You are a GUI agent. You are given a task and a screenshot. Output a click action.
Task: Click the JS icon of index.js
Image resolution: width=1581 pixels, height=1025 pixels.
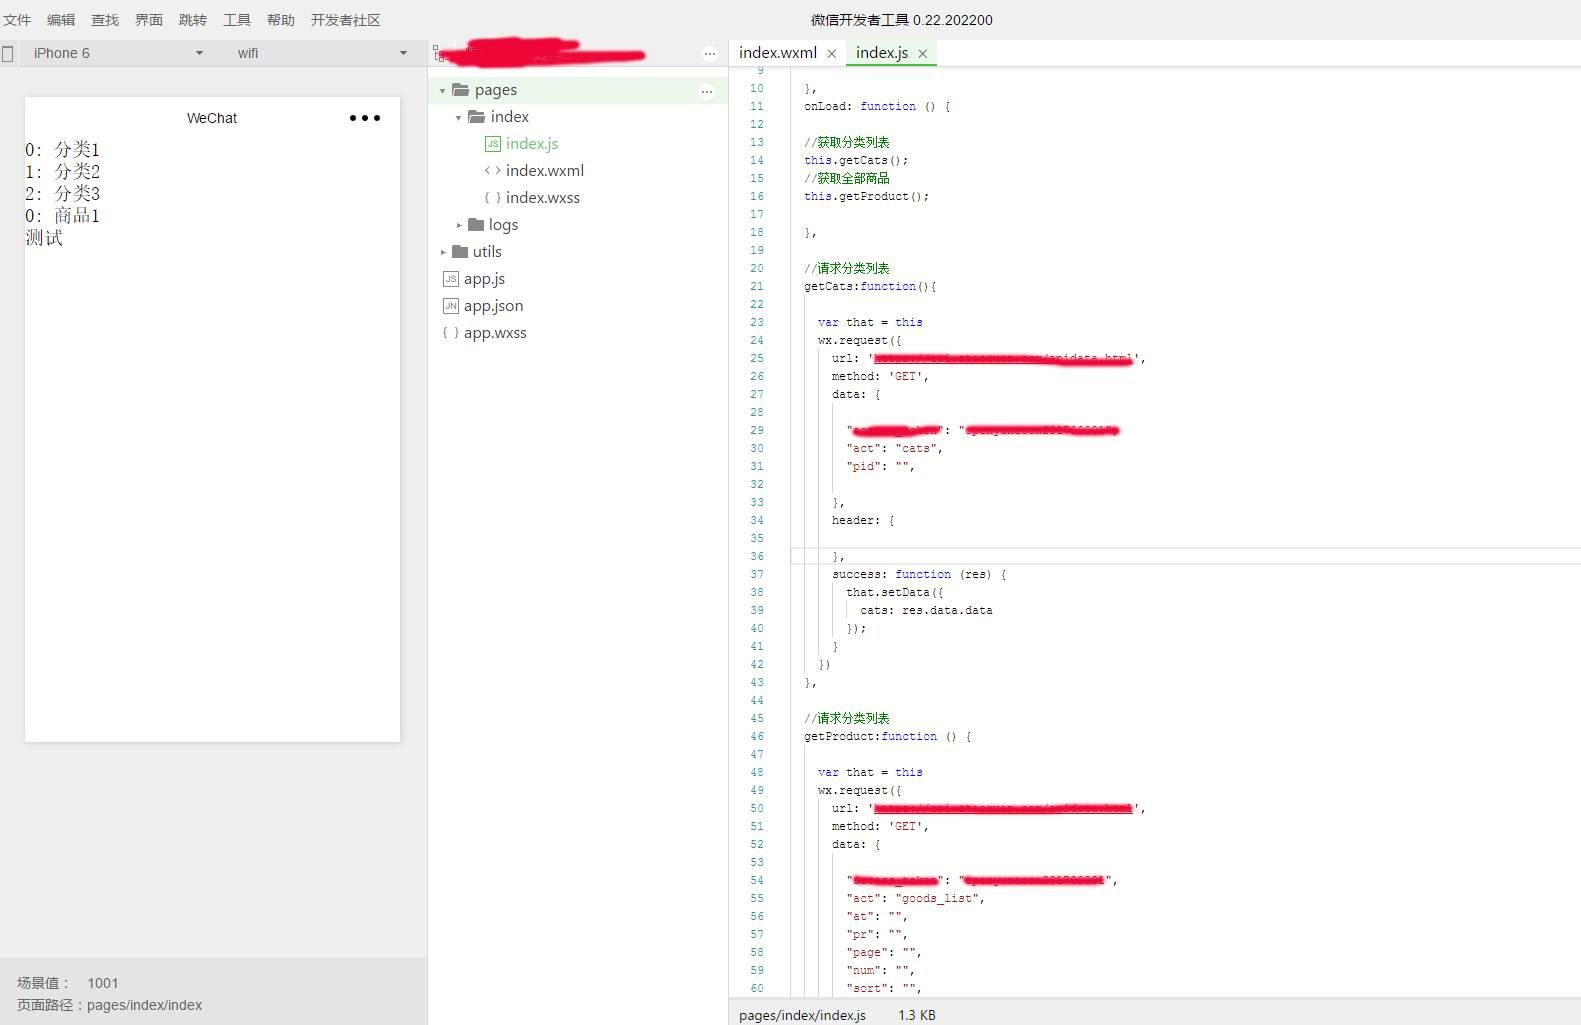tap(492, 144)
